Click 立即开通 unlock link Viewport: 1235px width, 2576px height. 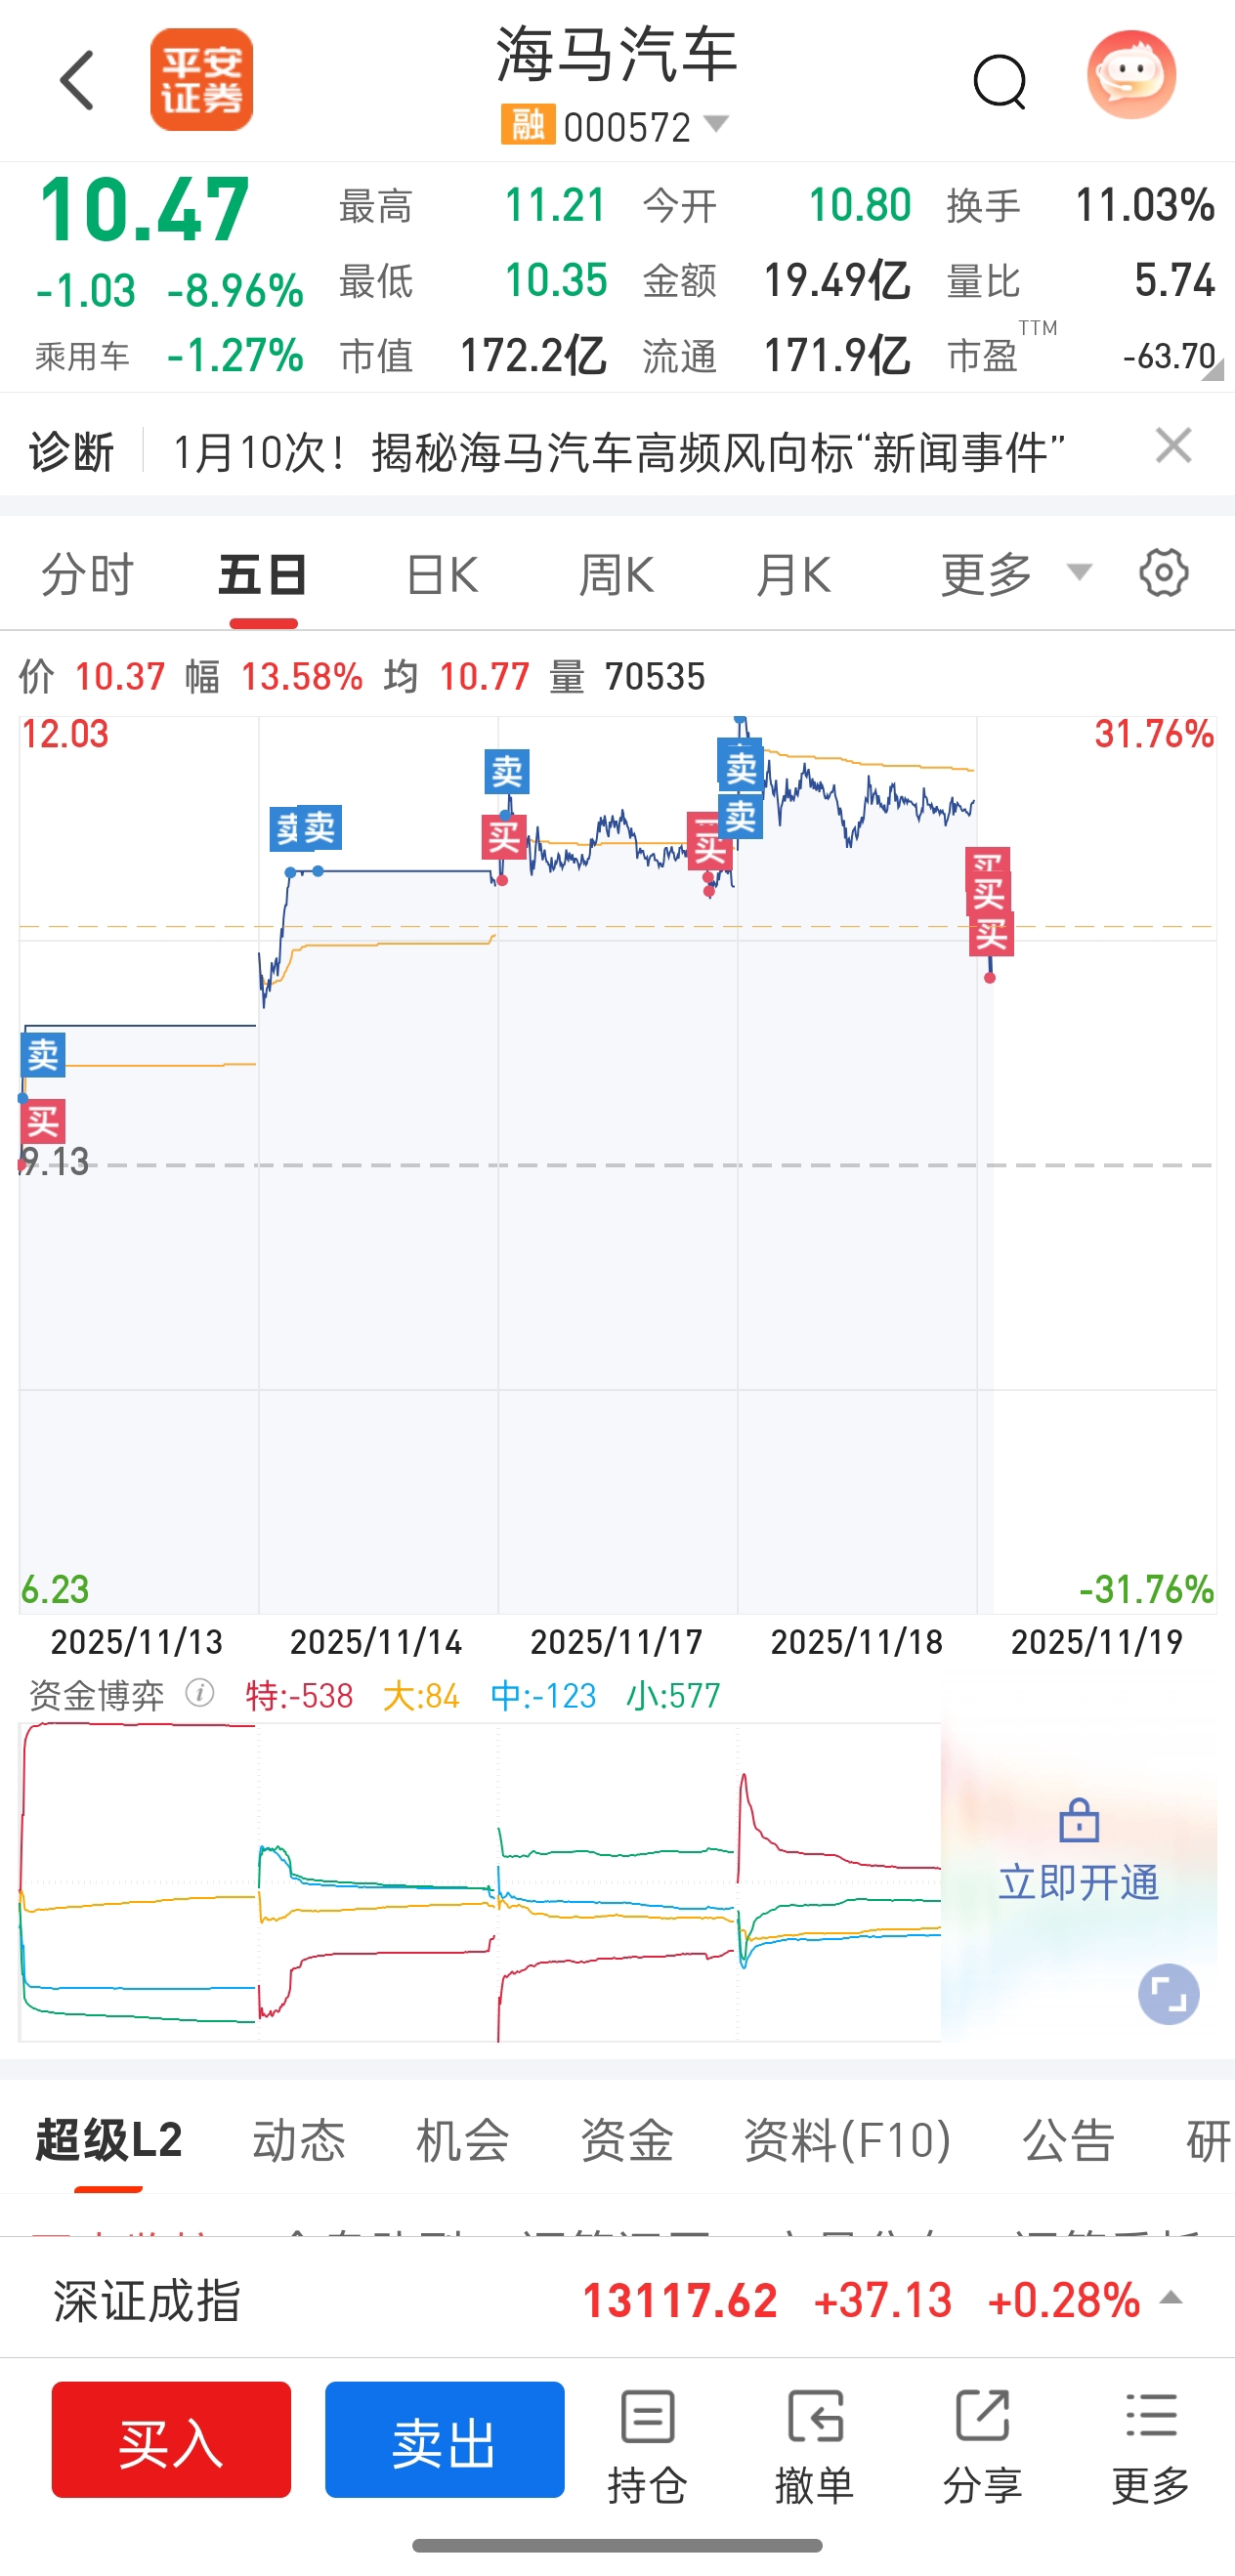click(1078, 1882)
